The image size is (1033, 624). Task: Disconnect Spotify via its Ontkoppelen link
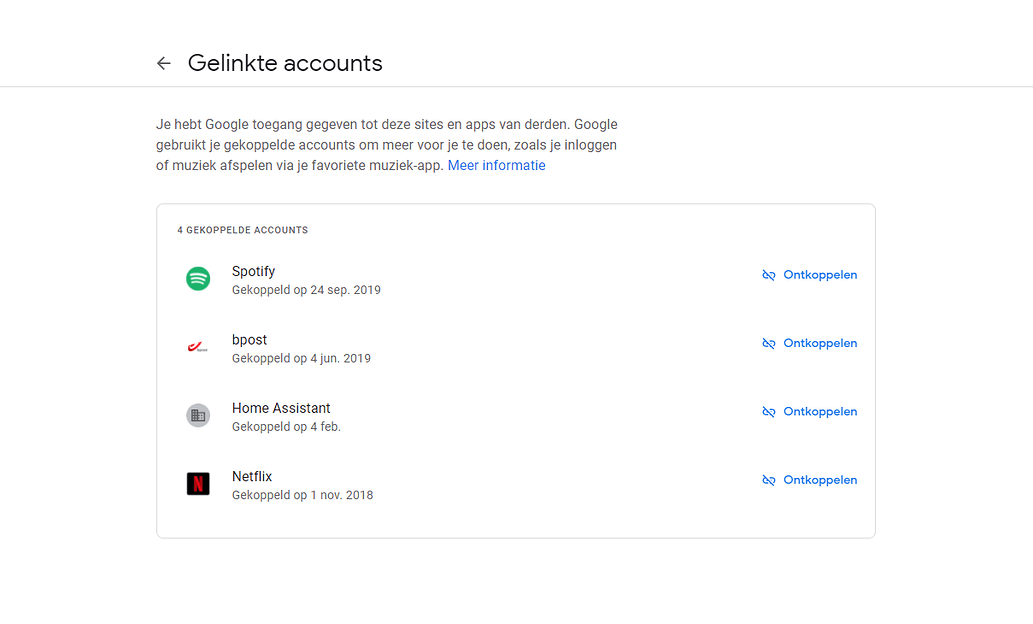tap(820, 274)
